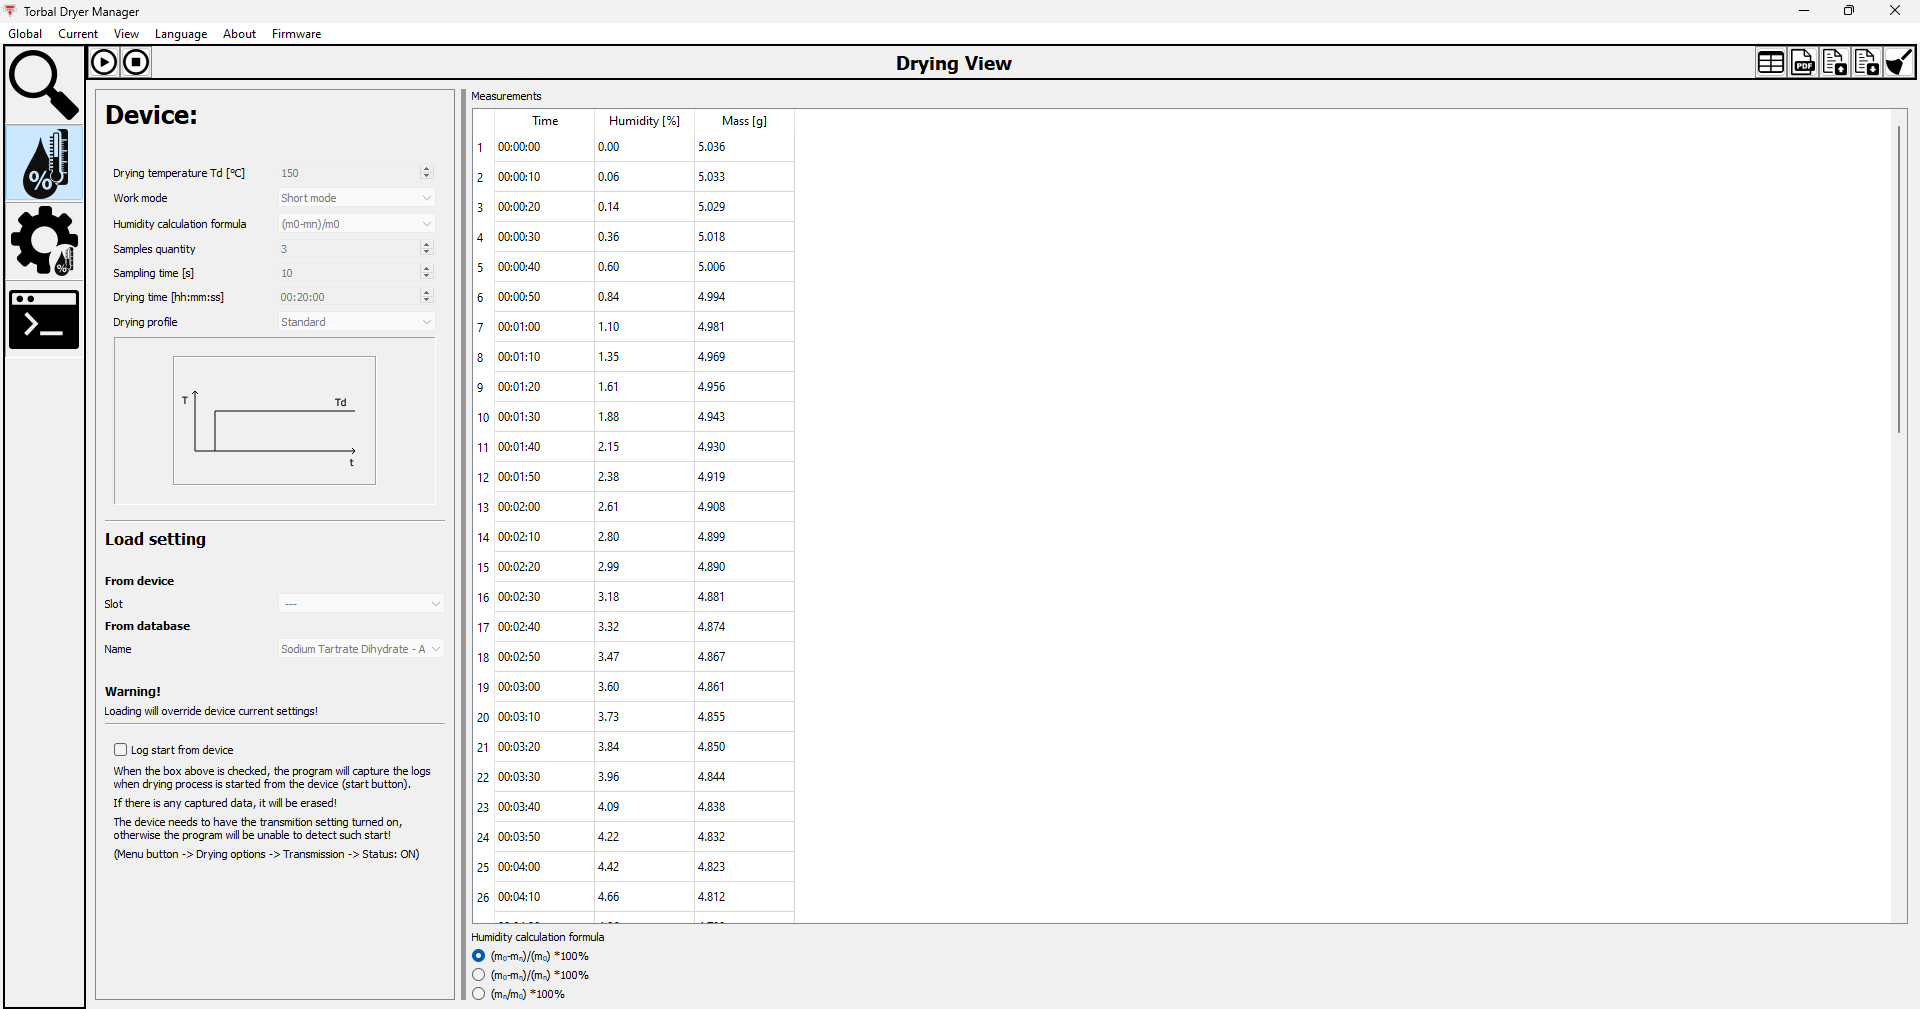Viewport: 1920px width, 1009px height.
Task: Open the Language menu
Action: [x=181, y=34]
